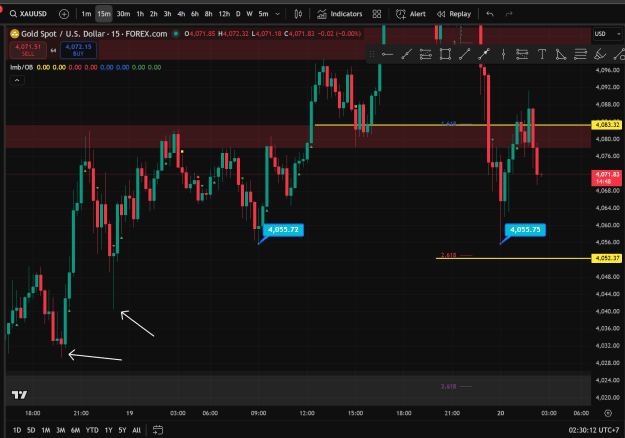Select the trend line drawing tool

[406, 54]
